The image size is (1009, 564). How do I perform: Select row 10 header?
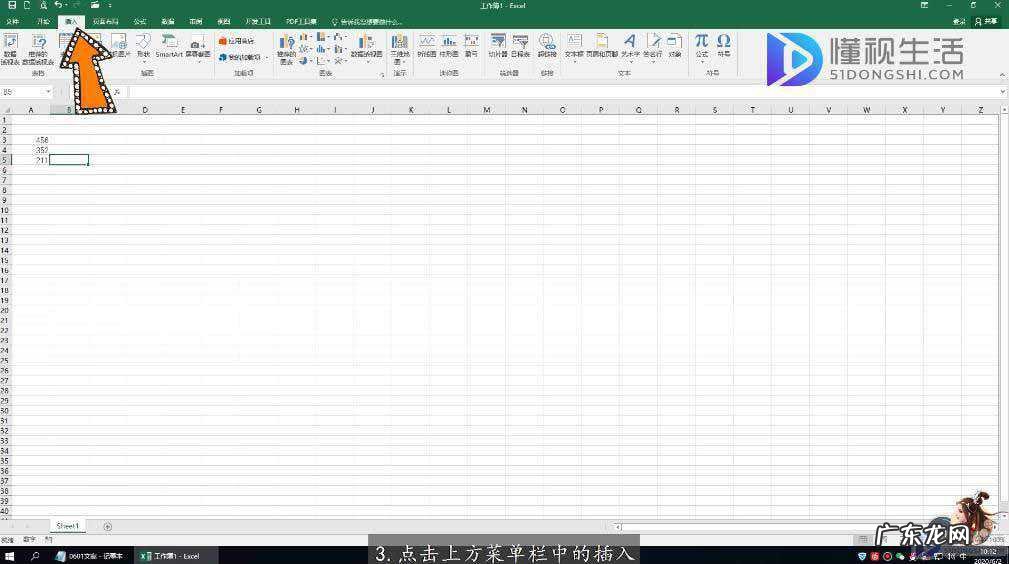click(5, 210)
